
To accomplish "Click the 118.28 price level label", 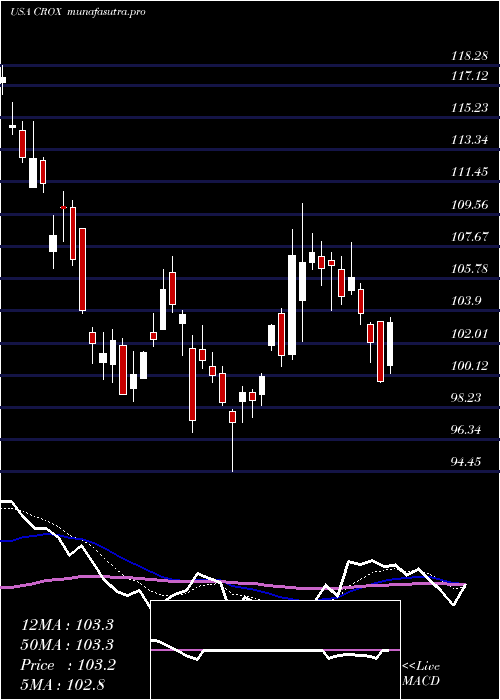I will click(469, 56).
